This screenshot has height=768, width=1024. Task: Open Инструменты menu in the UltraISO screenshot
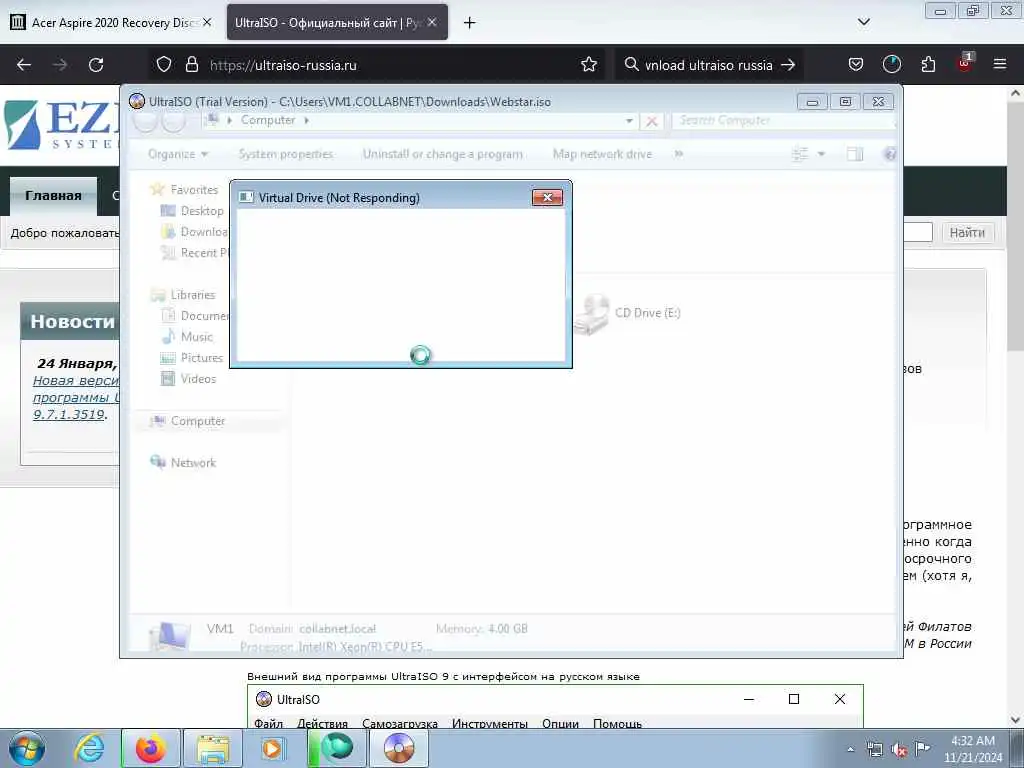490,724
